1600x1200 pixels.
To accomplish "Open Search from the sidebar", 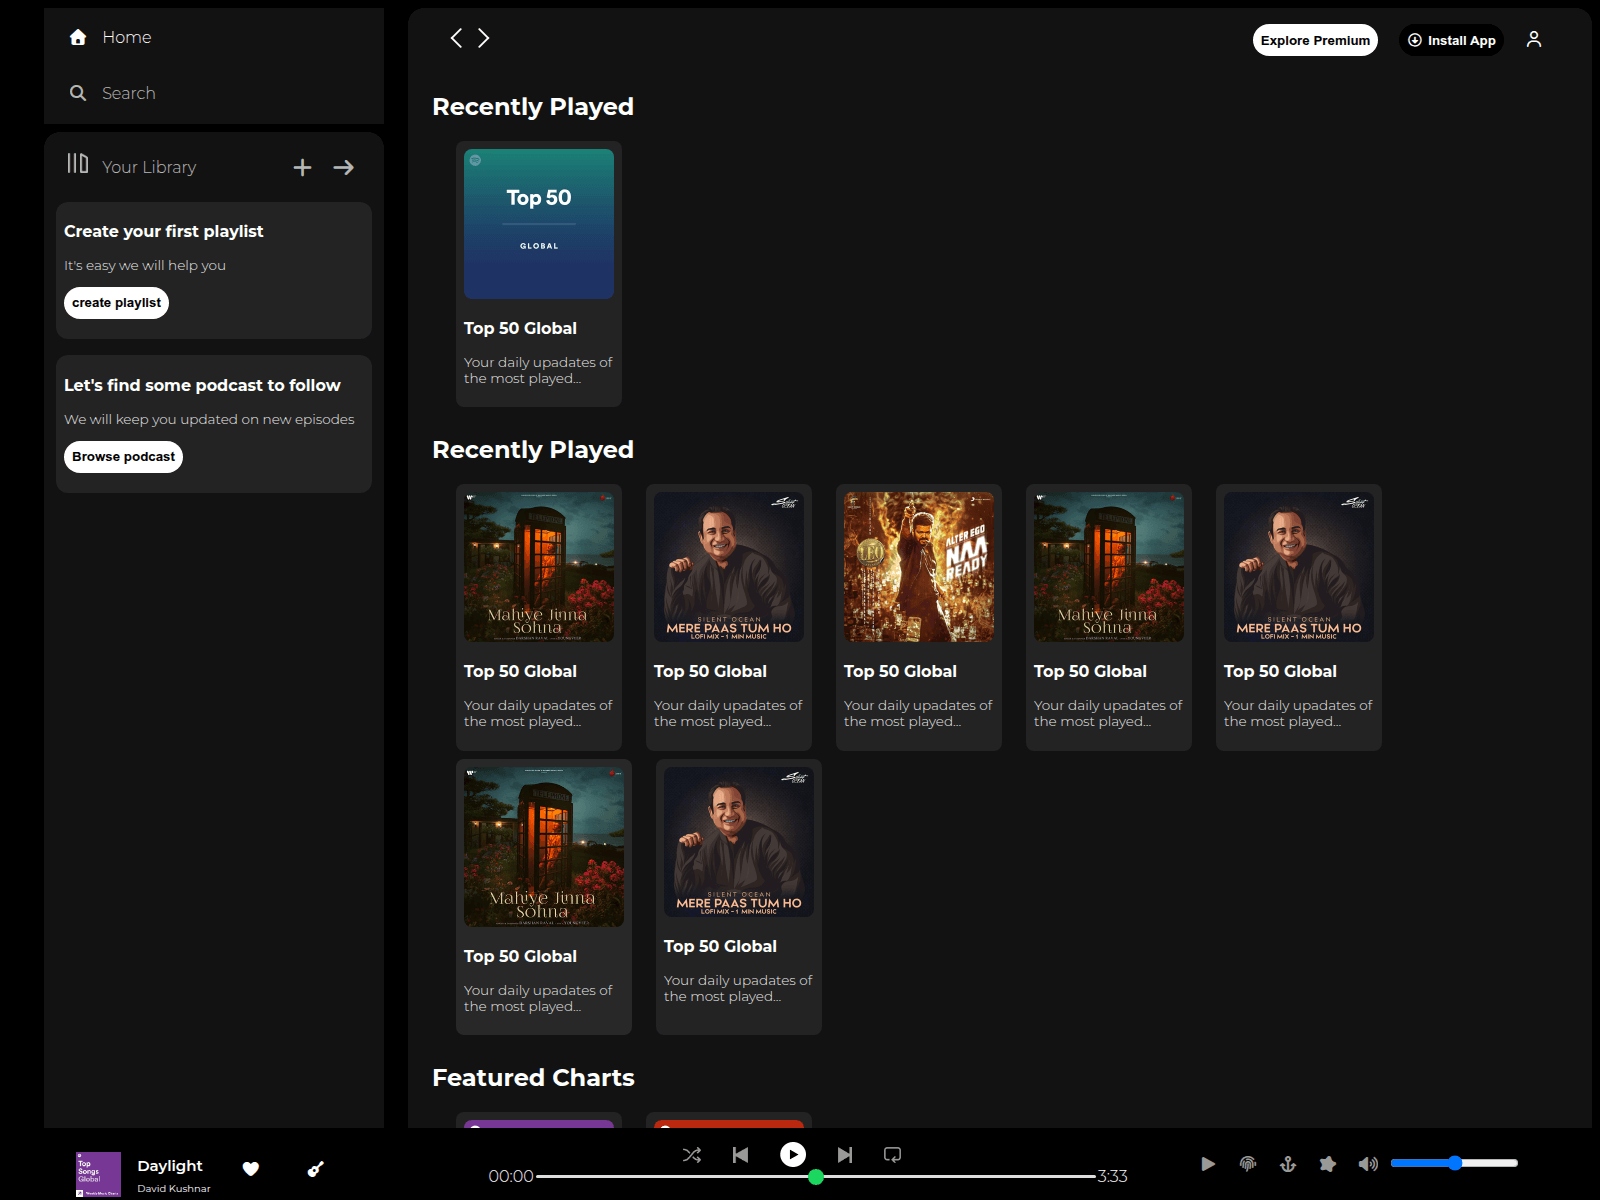I will coord(112,93).
